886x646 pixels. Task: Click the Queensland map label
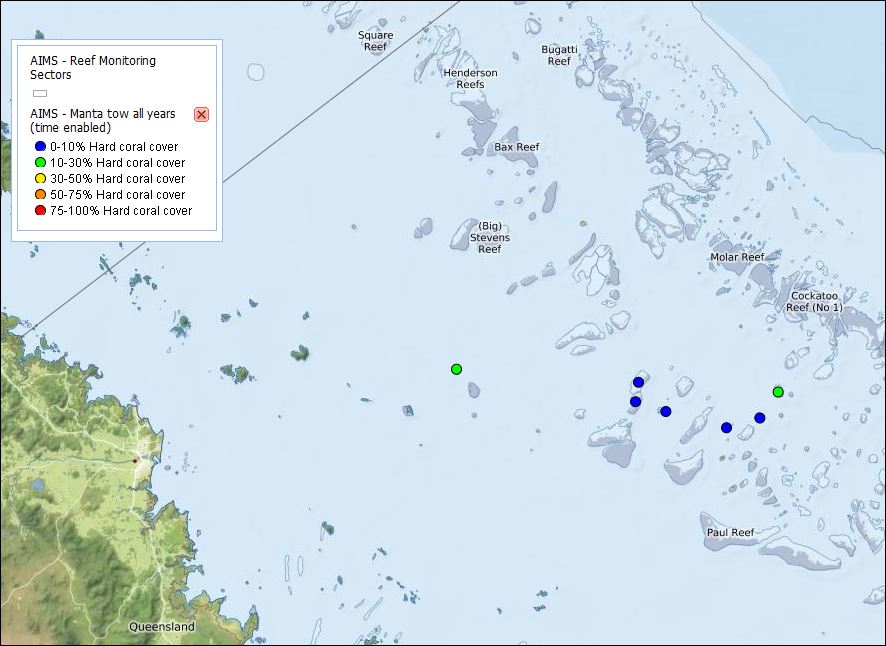162,626
